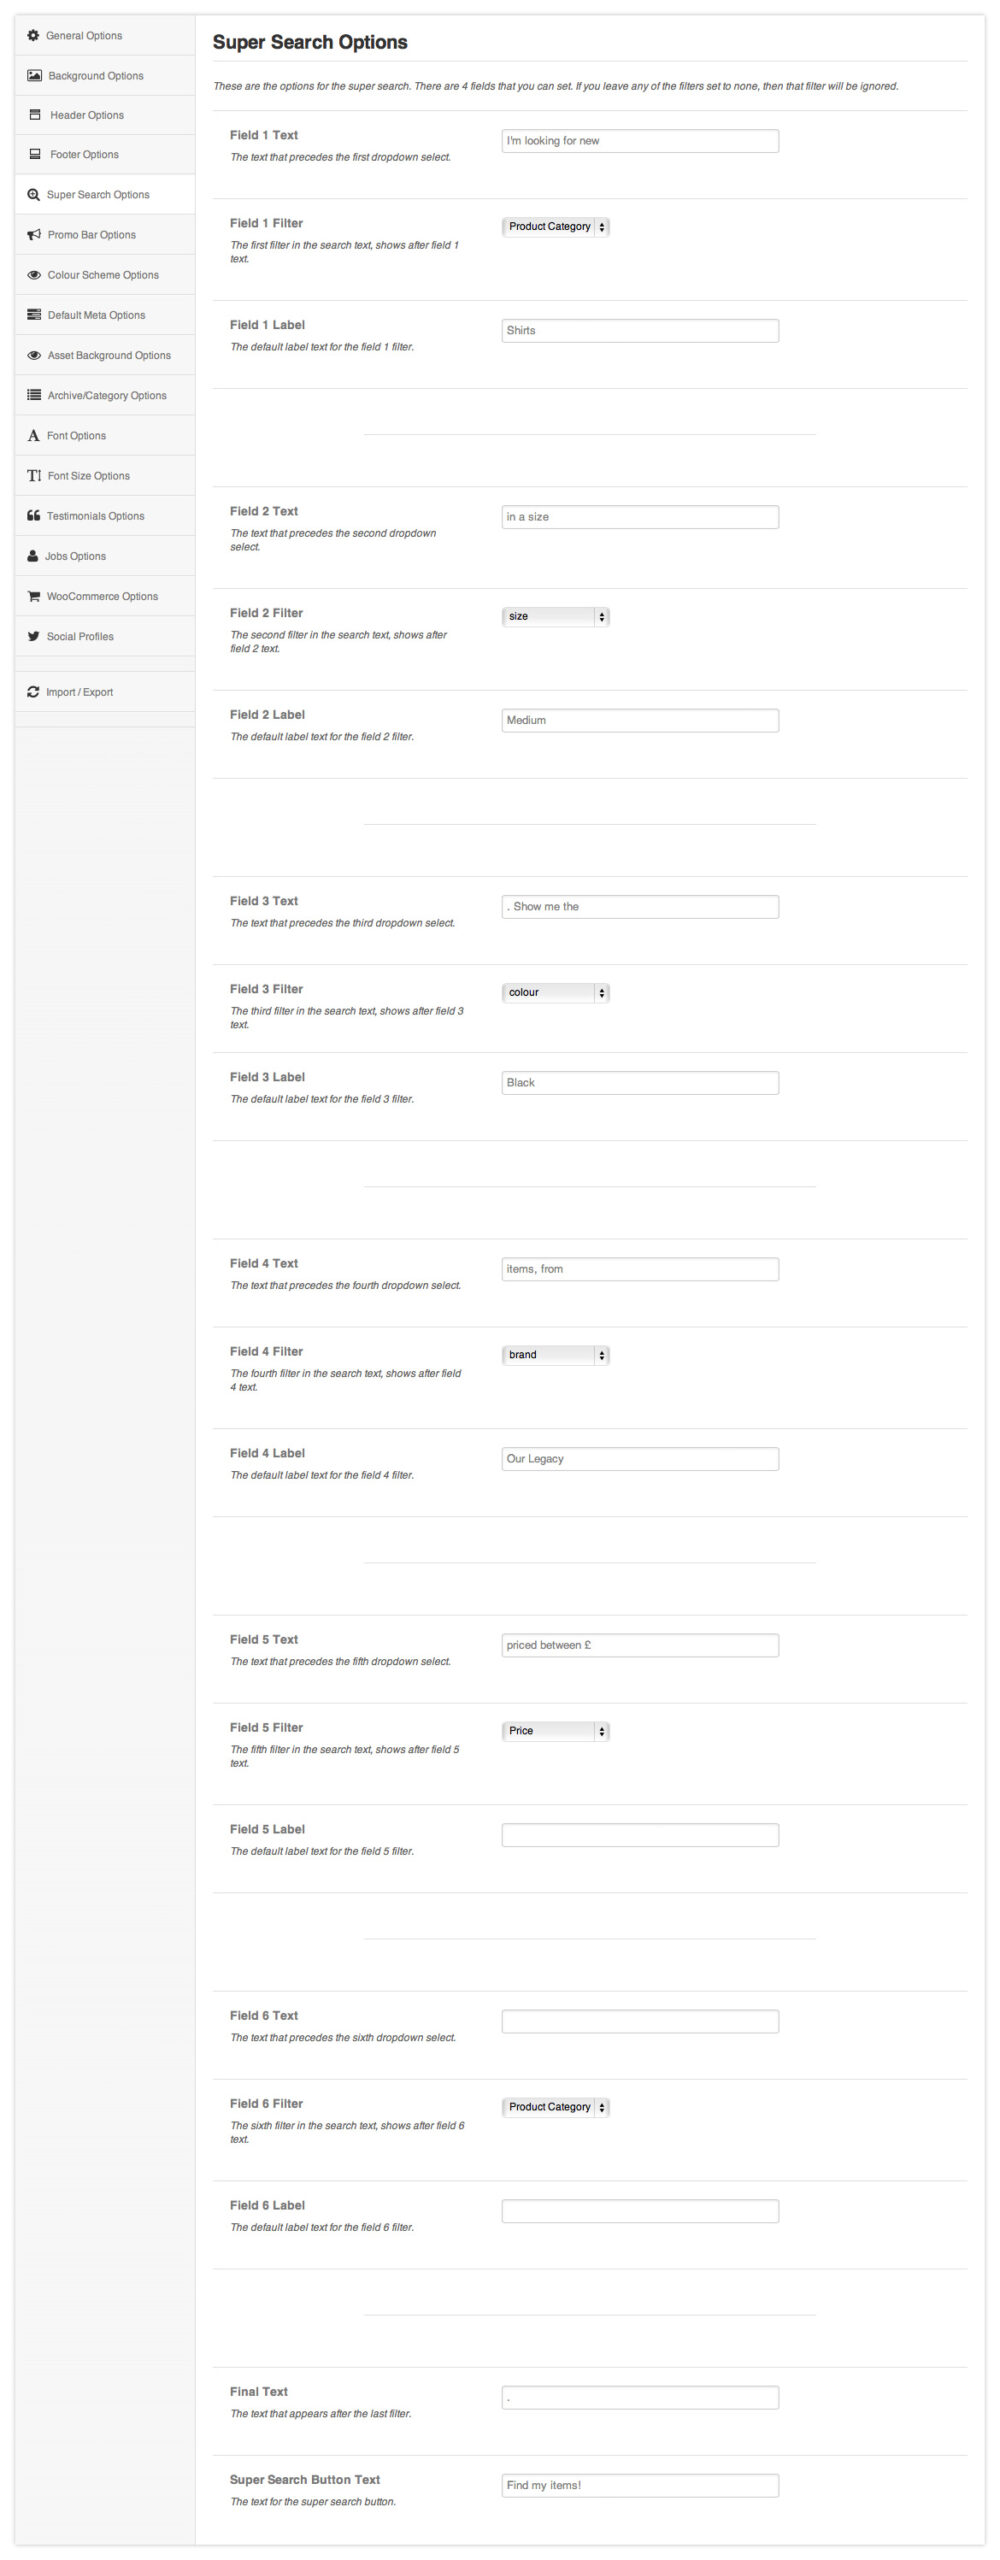Expand the Field 2 Filter size dropdown

[x=555, y=617]
